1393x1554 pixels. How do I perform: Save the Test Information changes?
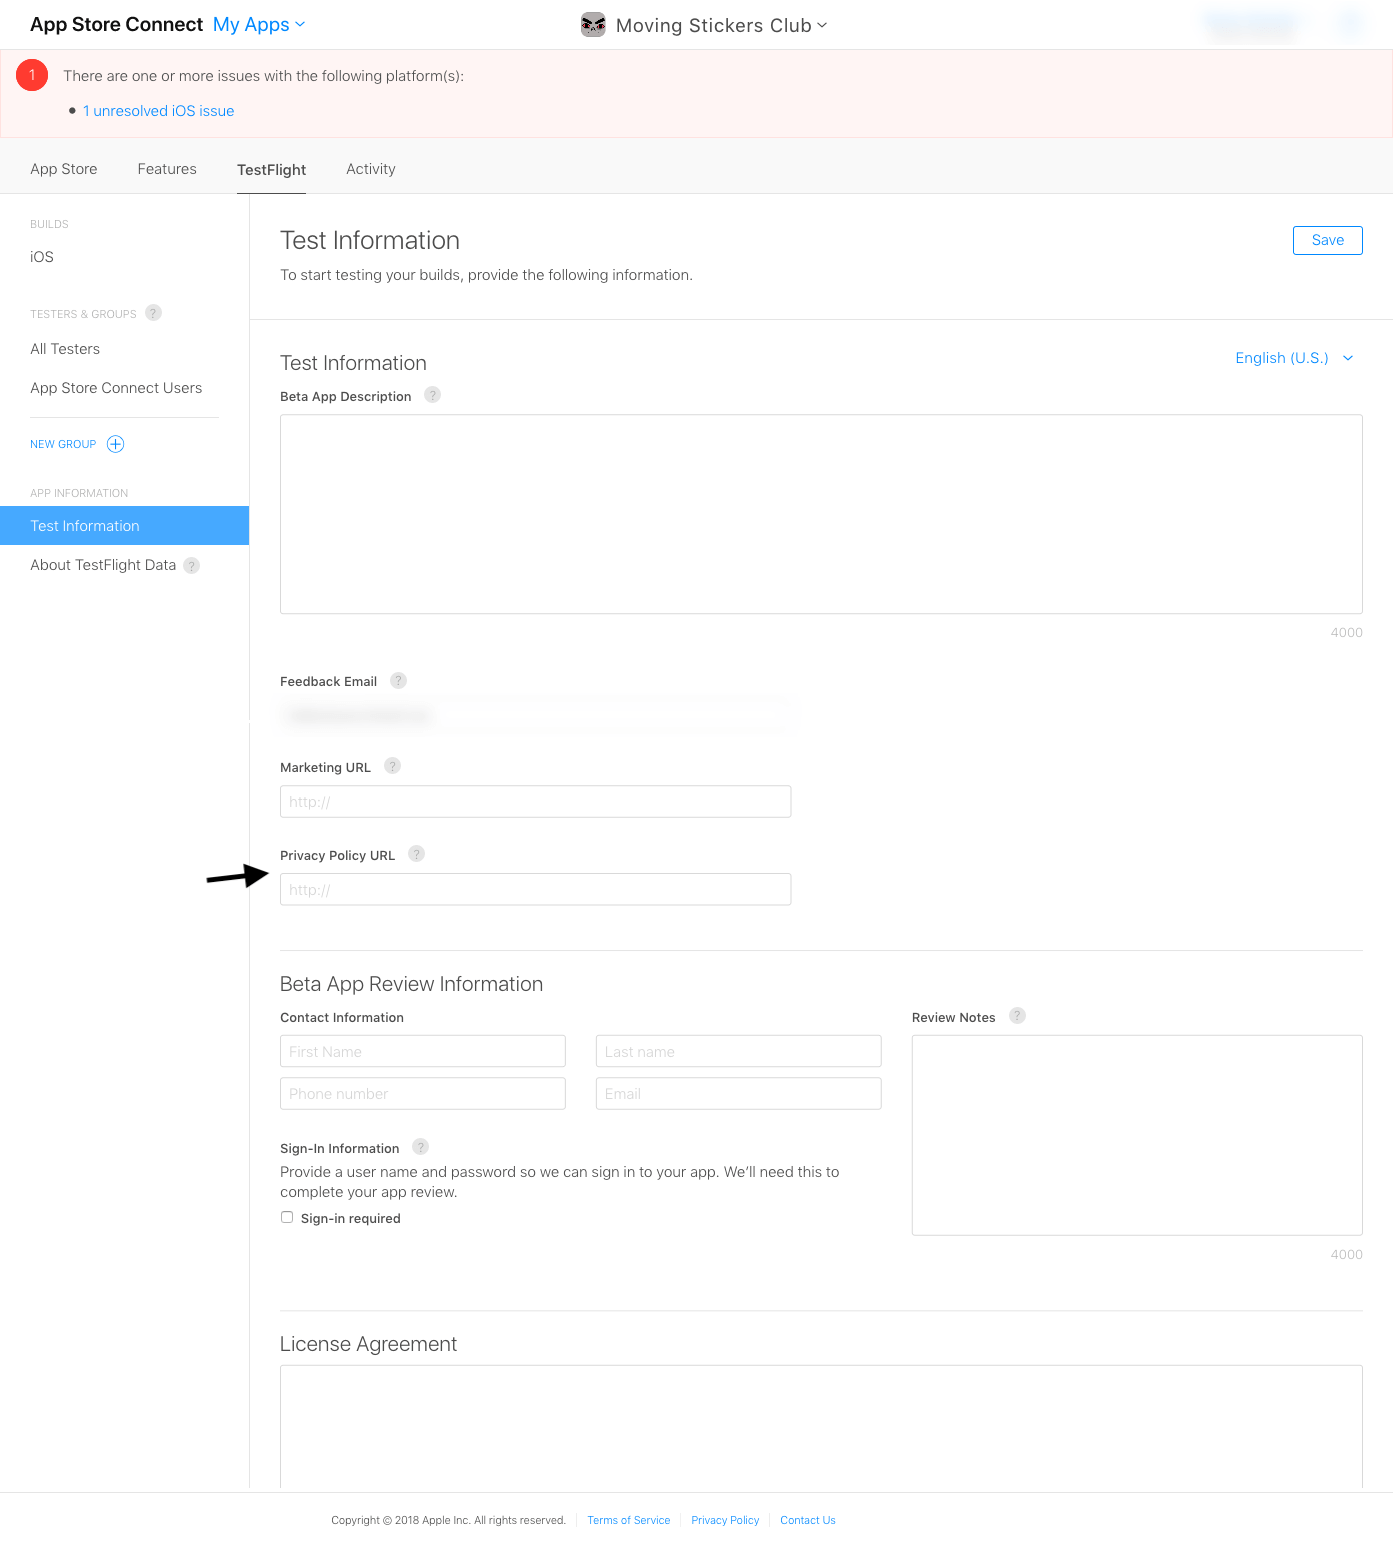pyautogui.click(x=1327, y=240)
